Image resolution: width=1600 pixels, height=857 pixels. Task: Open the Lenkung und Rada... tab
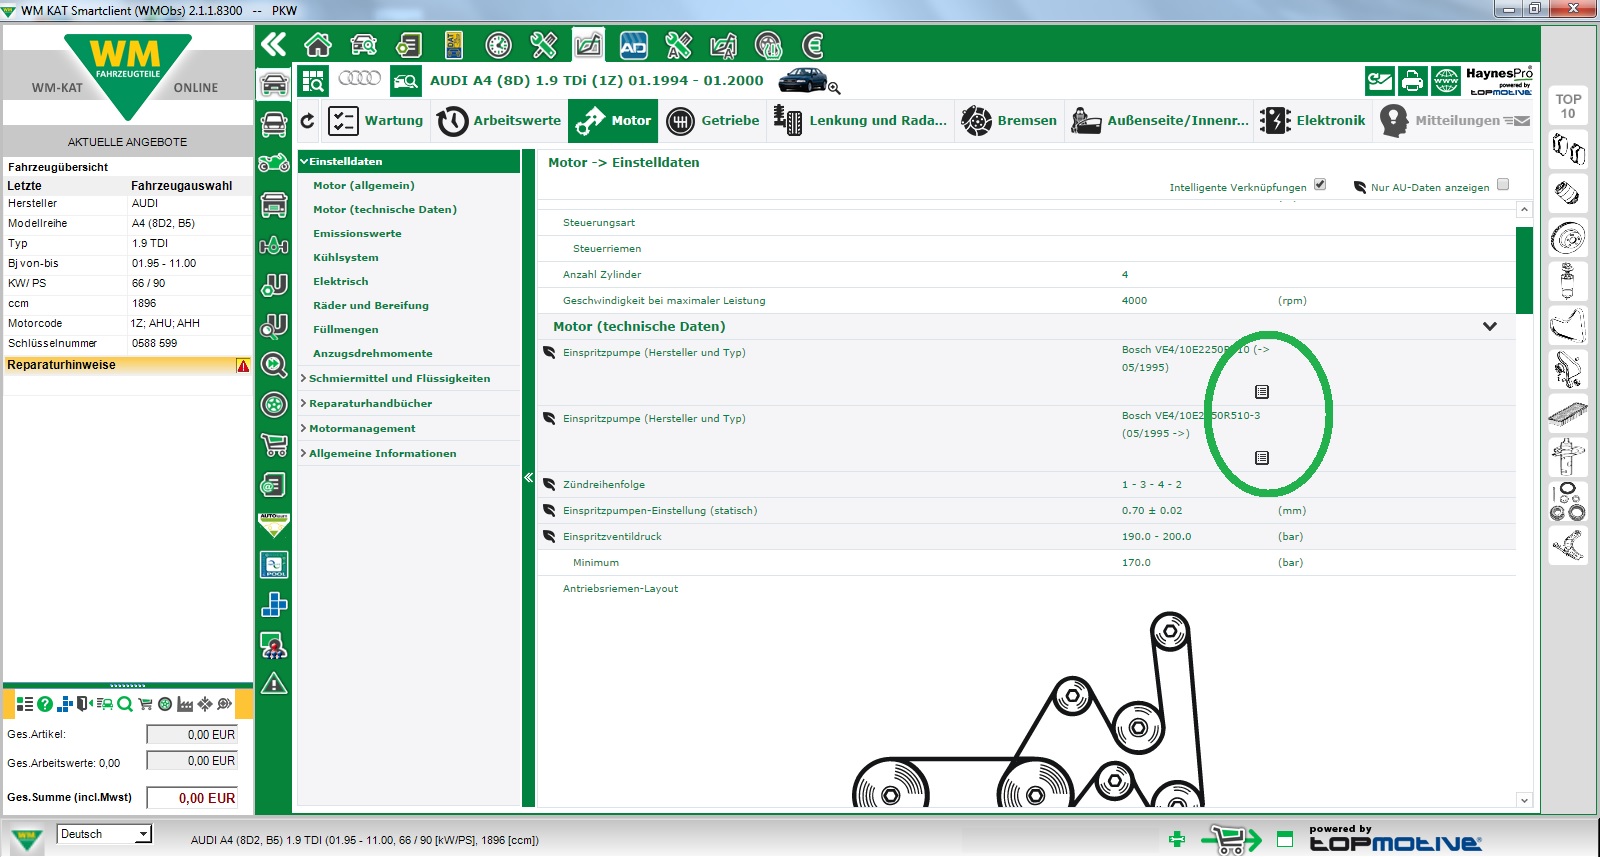(x=860, y=121)
